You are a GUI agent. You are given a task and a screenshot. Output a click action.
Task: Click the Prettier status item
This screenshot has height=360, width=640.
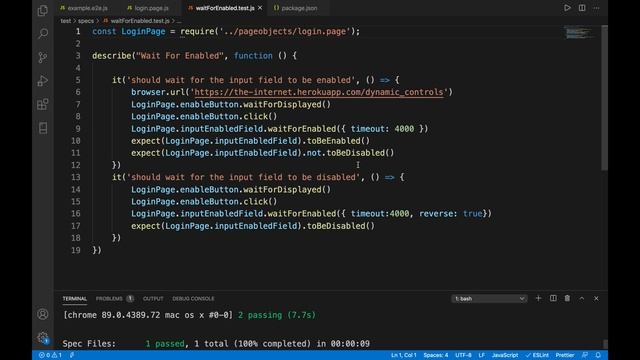(x=565, y=355)
